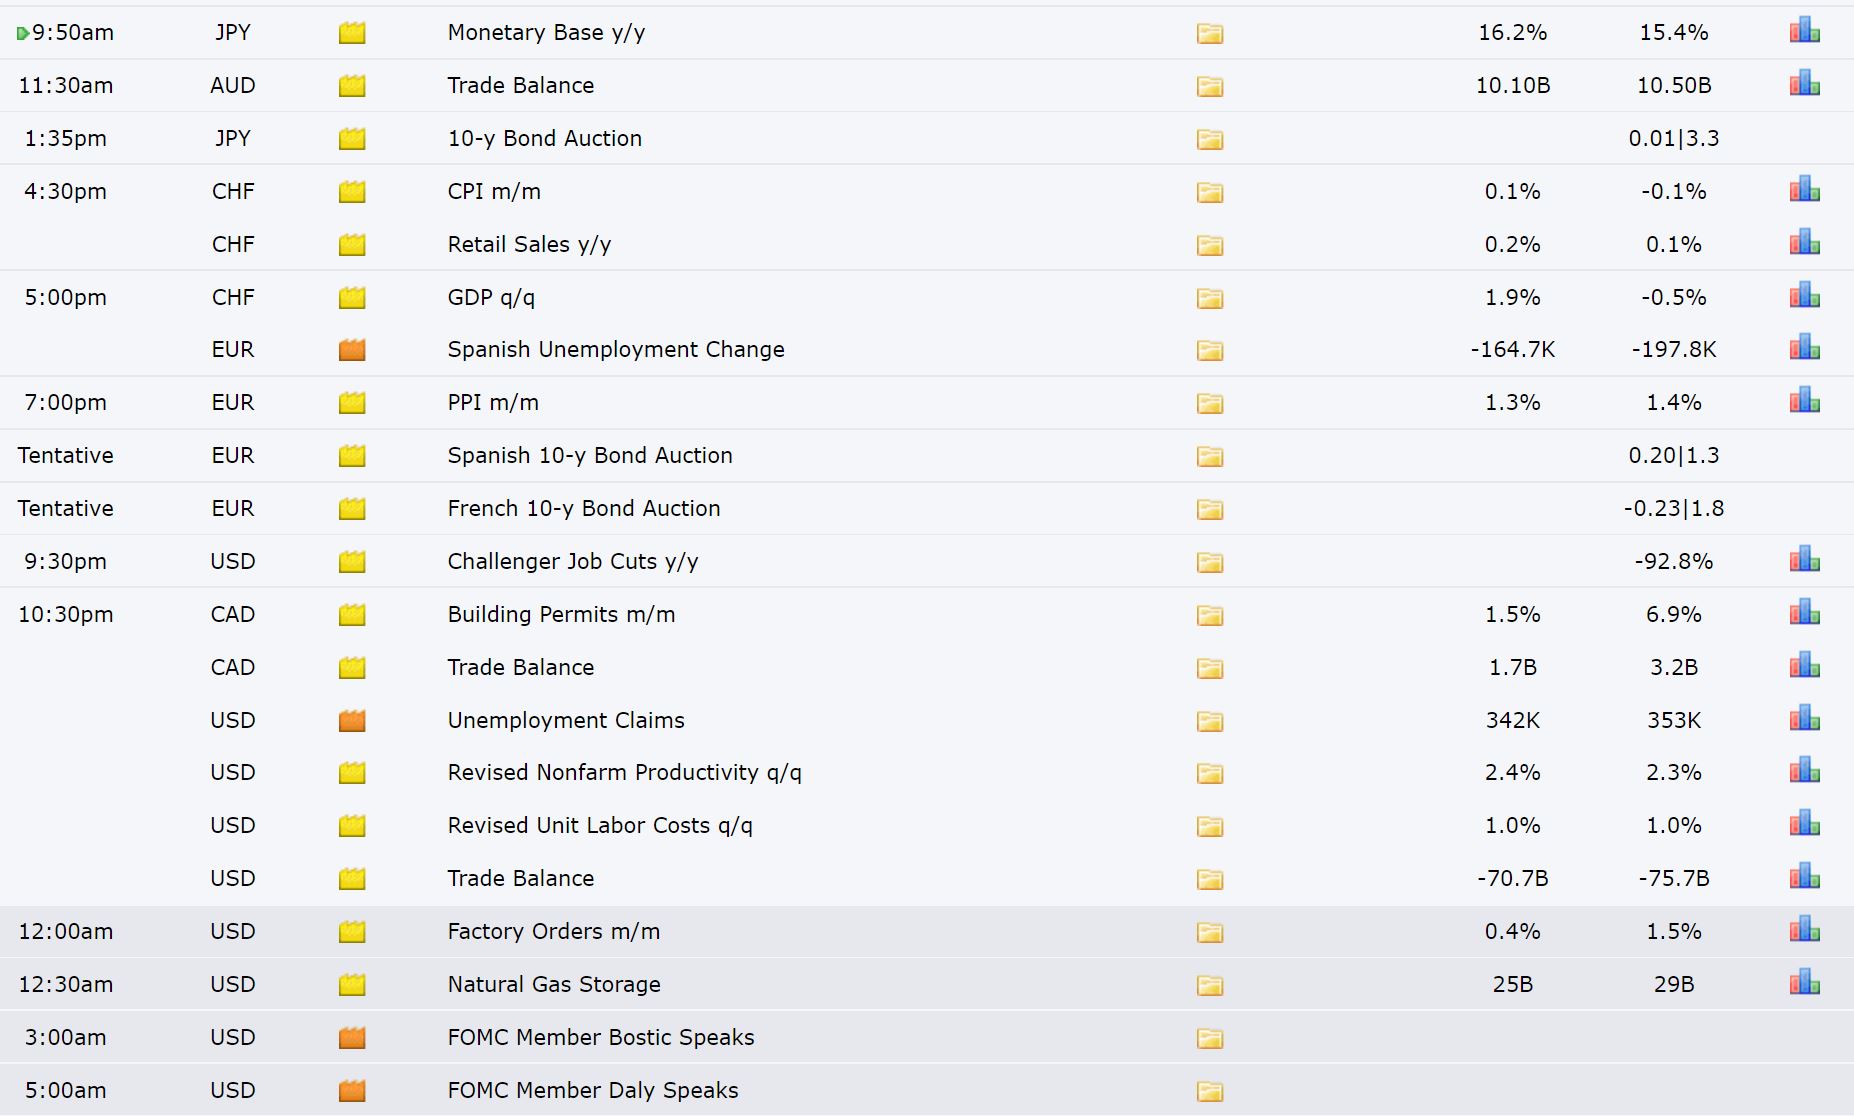
Task: Open detail folder for PPI m/m
Action: click(1210, 403)
